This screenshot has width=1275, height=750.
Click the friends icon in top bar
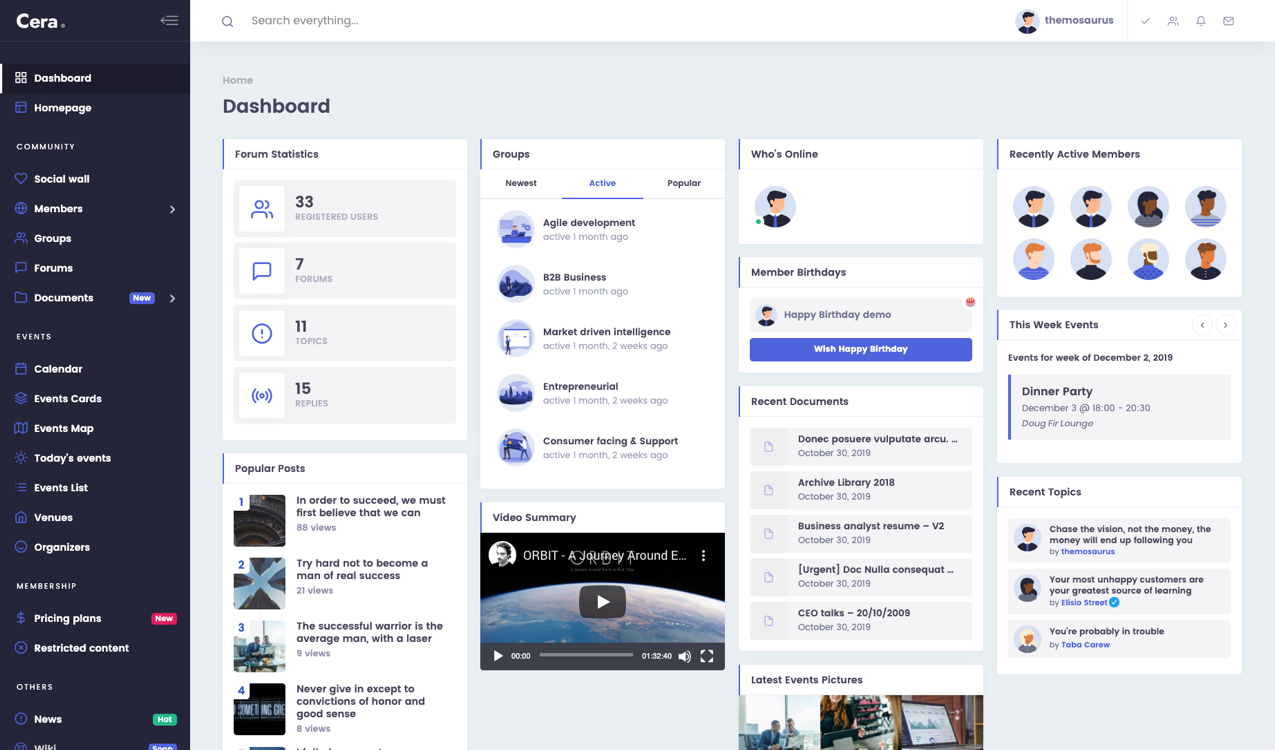tap(1173, 21)
